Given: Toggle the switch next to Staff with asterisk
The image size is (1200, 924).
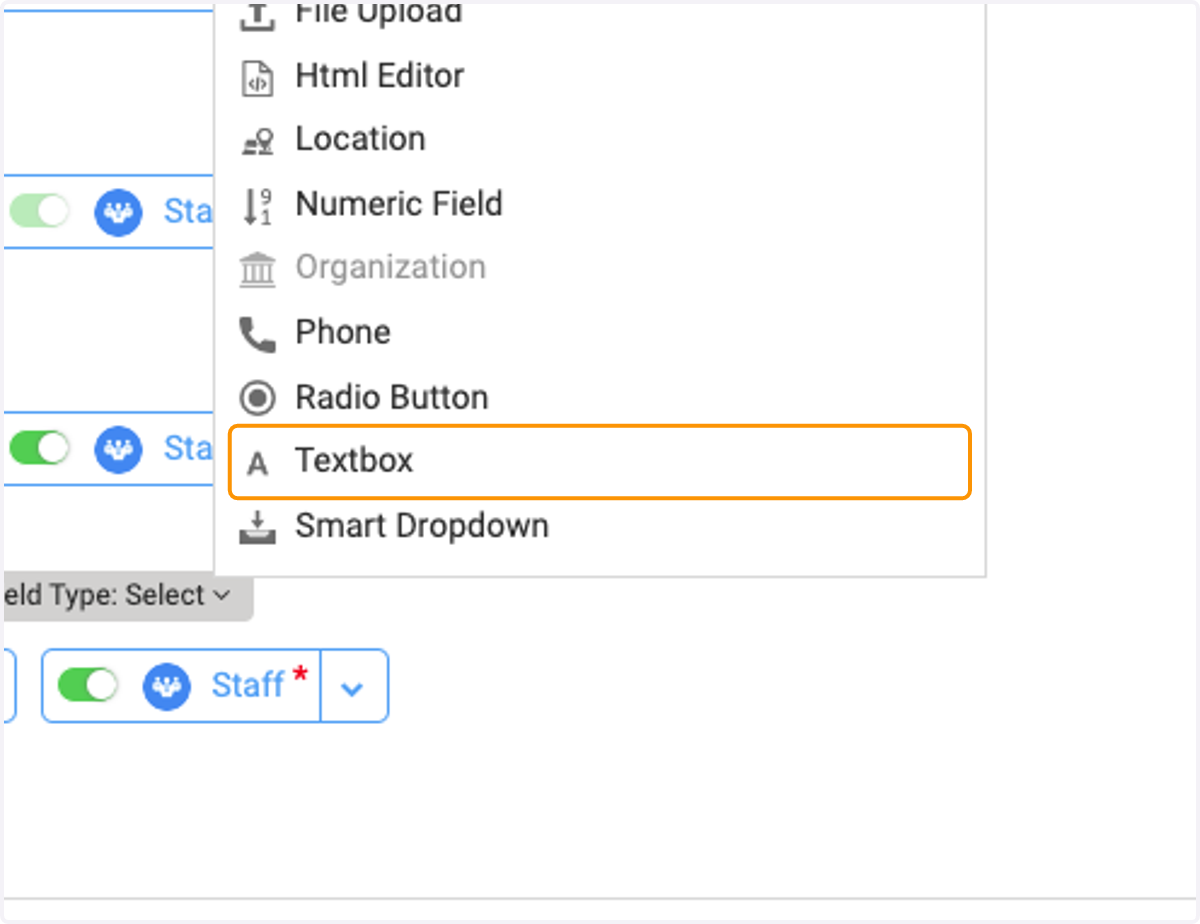Looking at the screenshot, I should (x=88, y=685).
